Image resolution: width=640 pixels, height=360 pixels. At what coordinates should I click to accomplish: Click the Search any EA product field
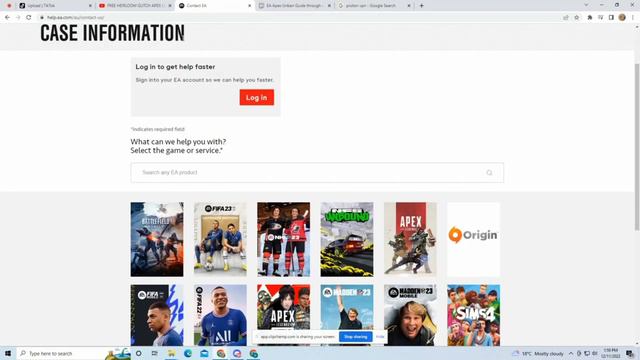(x=317, y=173)
